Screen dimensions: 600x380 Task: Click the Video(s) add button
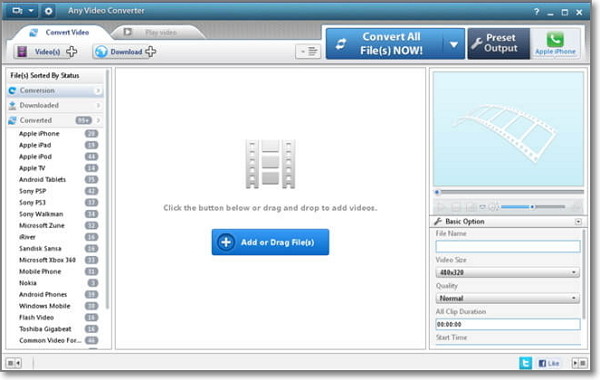click(x=46, y=52)
